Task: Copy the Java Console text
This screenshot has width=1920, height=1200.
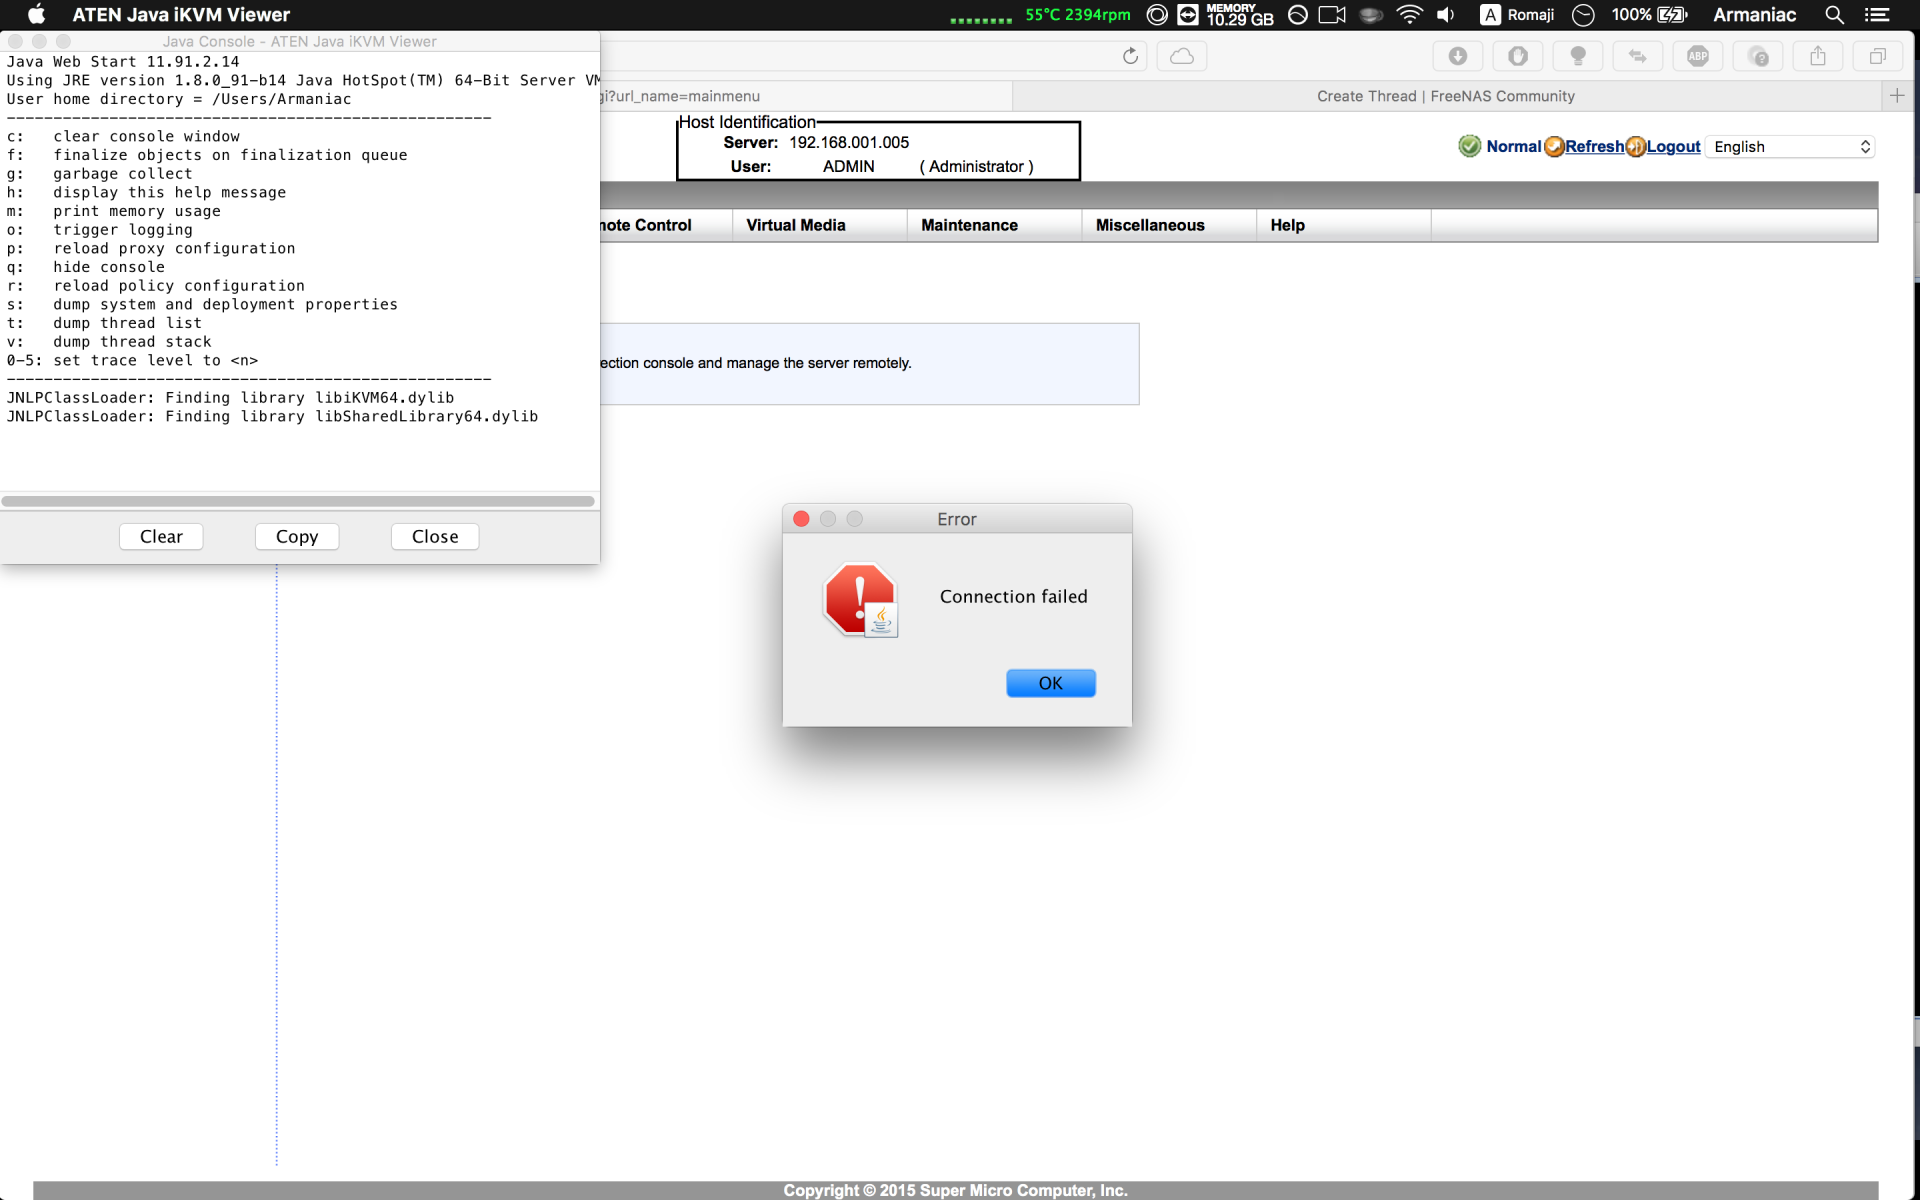Action: pos(297,537)
